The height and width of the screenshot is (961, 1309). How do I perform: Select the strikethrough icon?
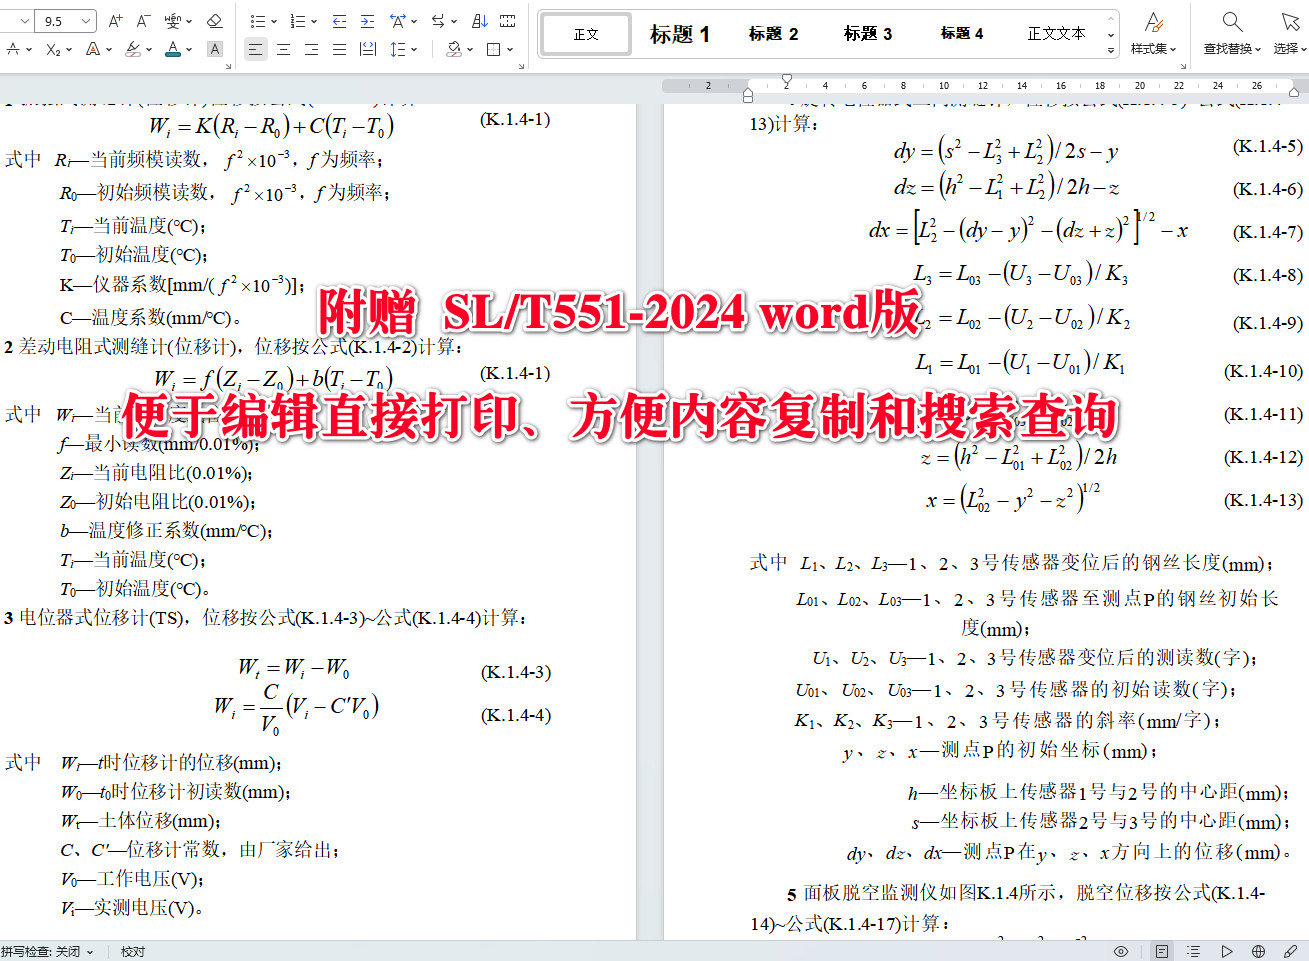[x=13, y=49]
